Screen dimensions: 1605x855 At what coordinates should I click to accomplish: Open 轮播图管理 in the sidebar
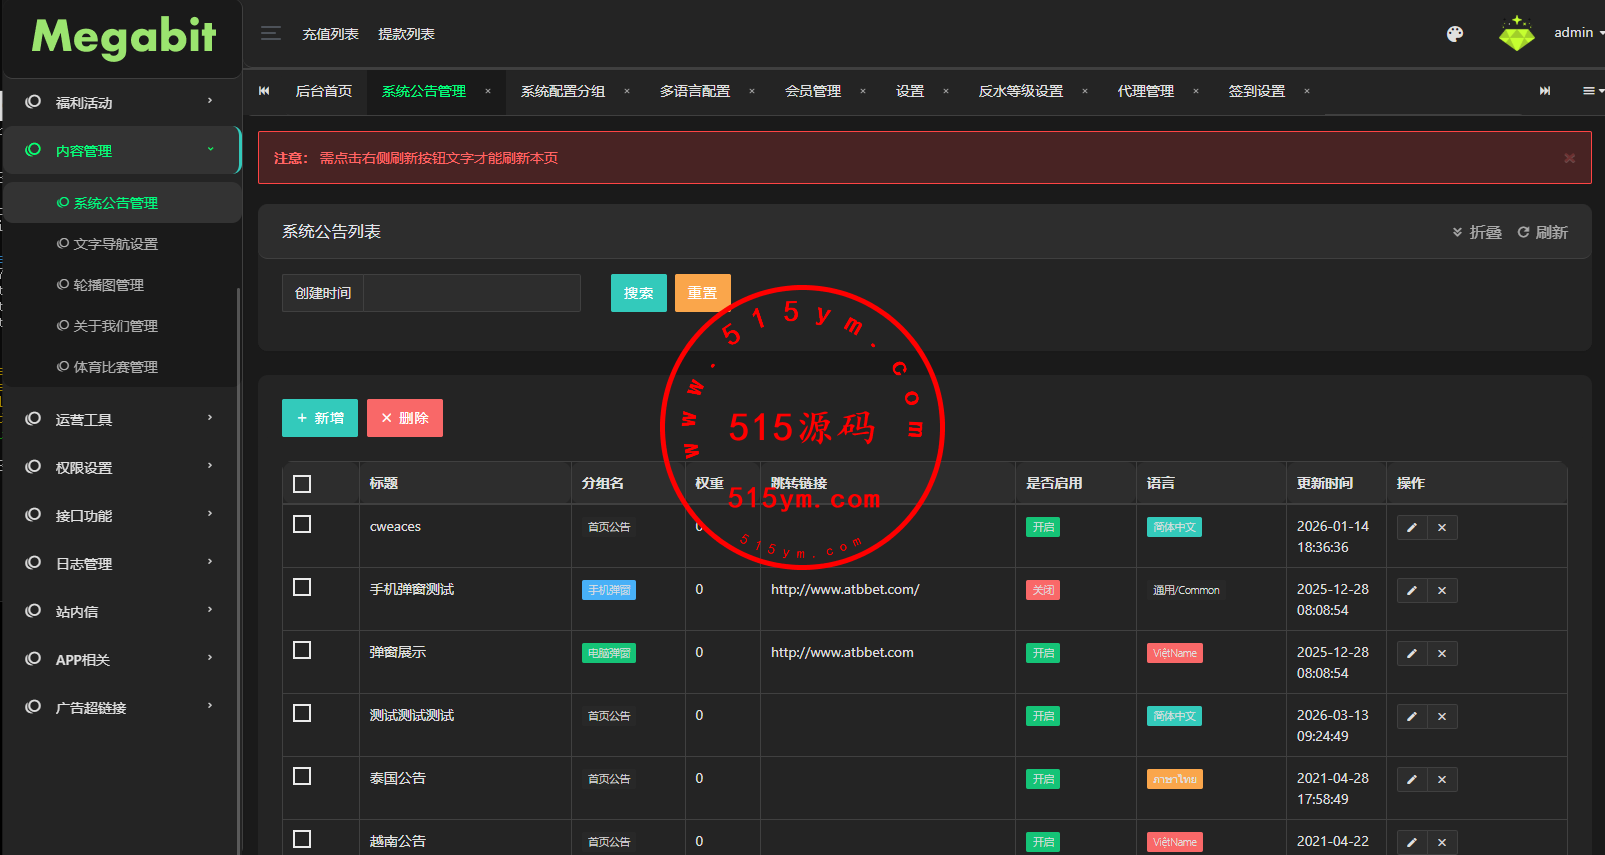108,285
